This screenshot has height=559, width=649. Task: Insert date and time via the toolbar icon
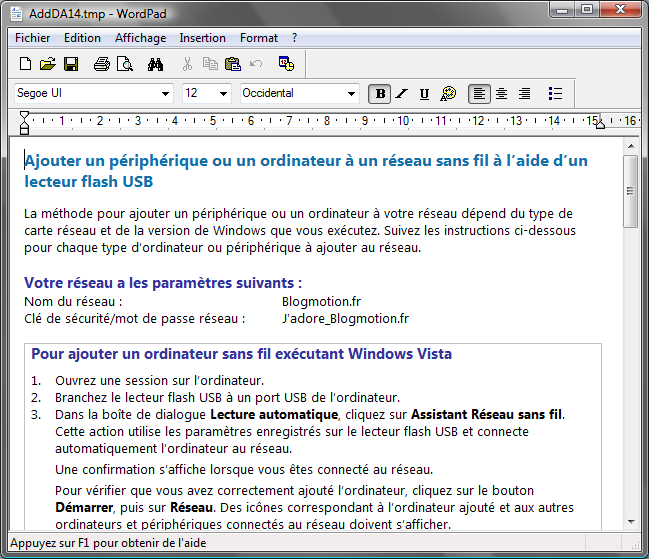[286, 64]
